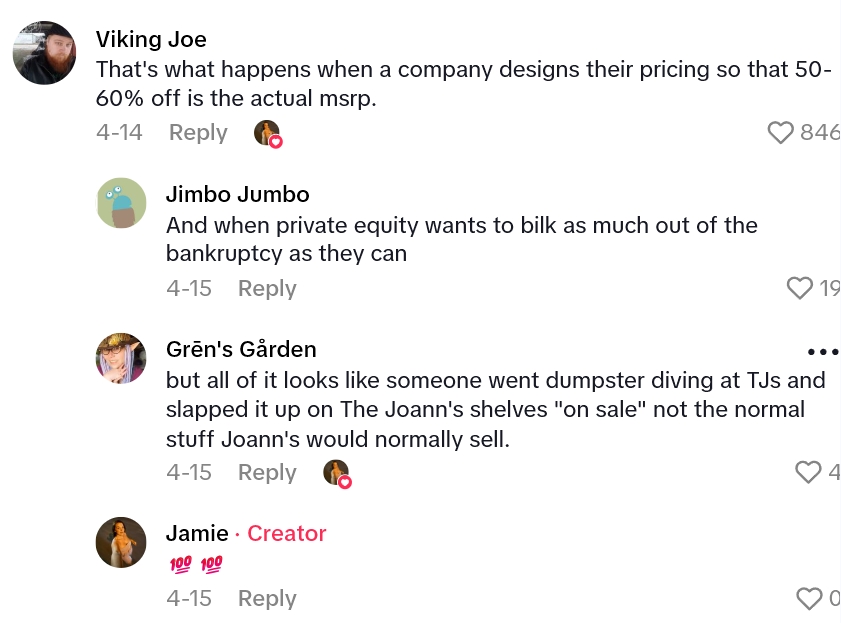Viewport: 841px width, 623px height.
Task: Open the Jamie username link
Action: coord(197,533)
